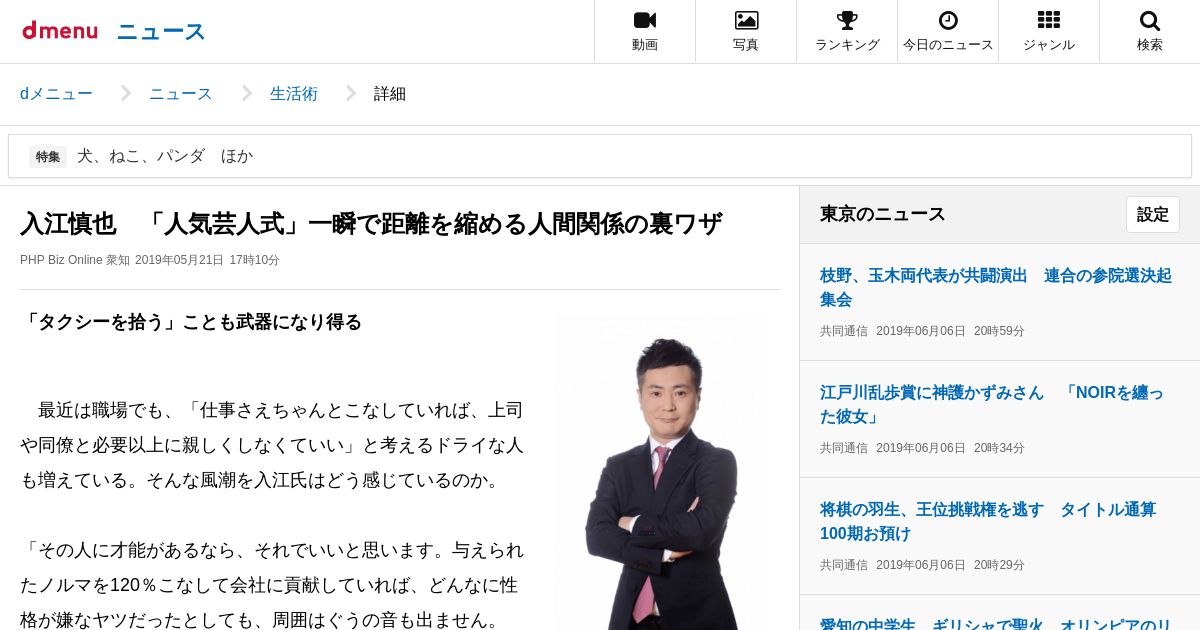Screen dimensions: 1200x630
Task: Click the timestamp 20時29分
Action: pos(999,565)
